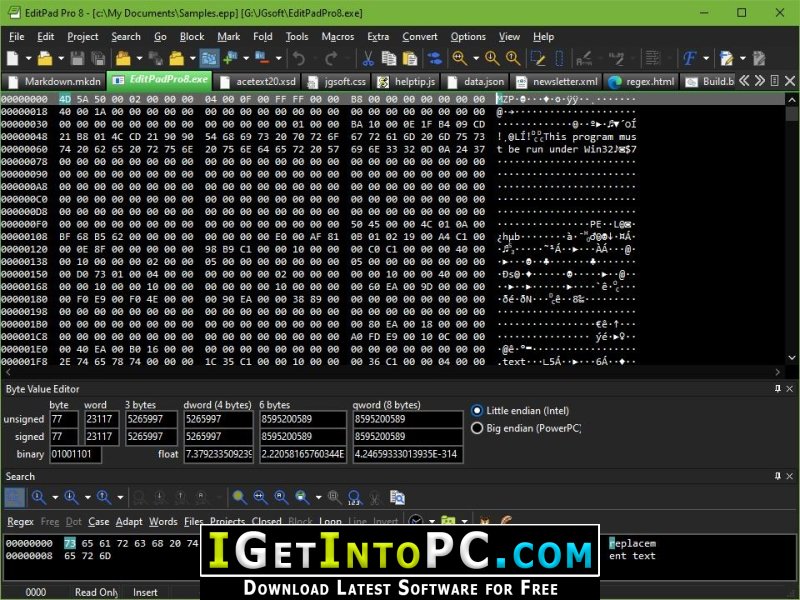
Task: Click the first magnifier search icon in main toolbar
Action: pyautogui.click(x=460, y=58)
